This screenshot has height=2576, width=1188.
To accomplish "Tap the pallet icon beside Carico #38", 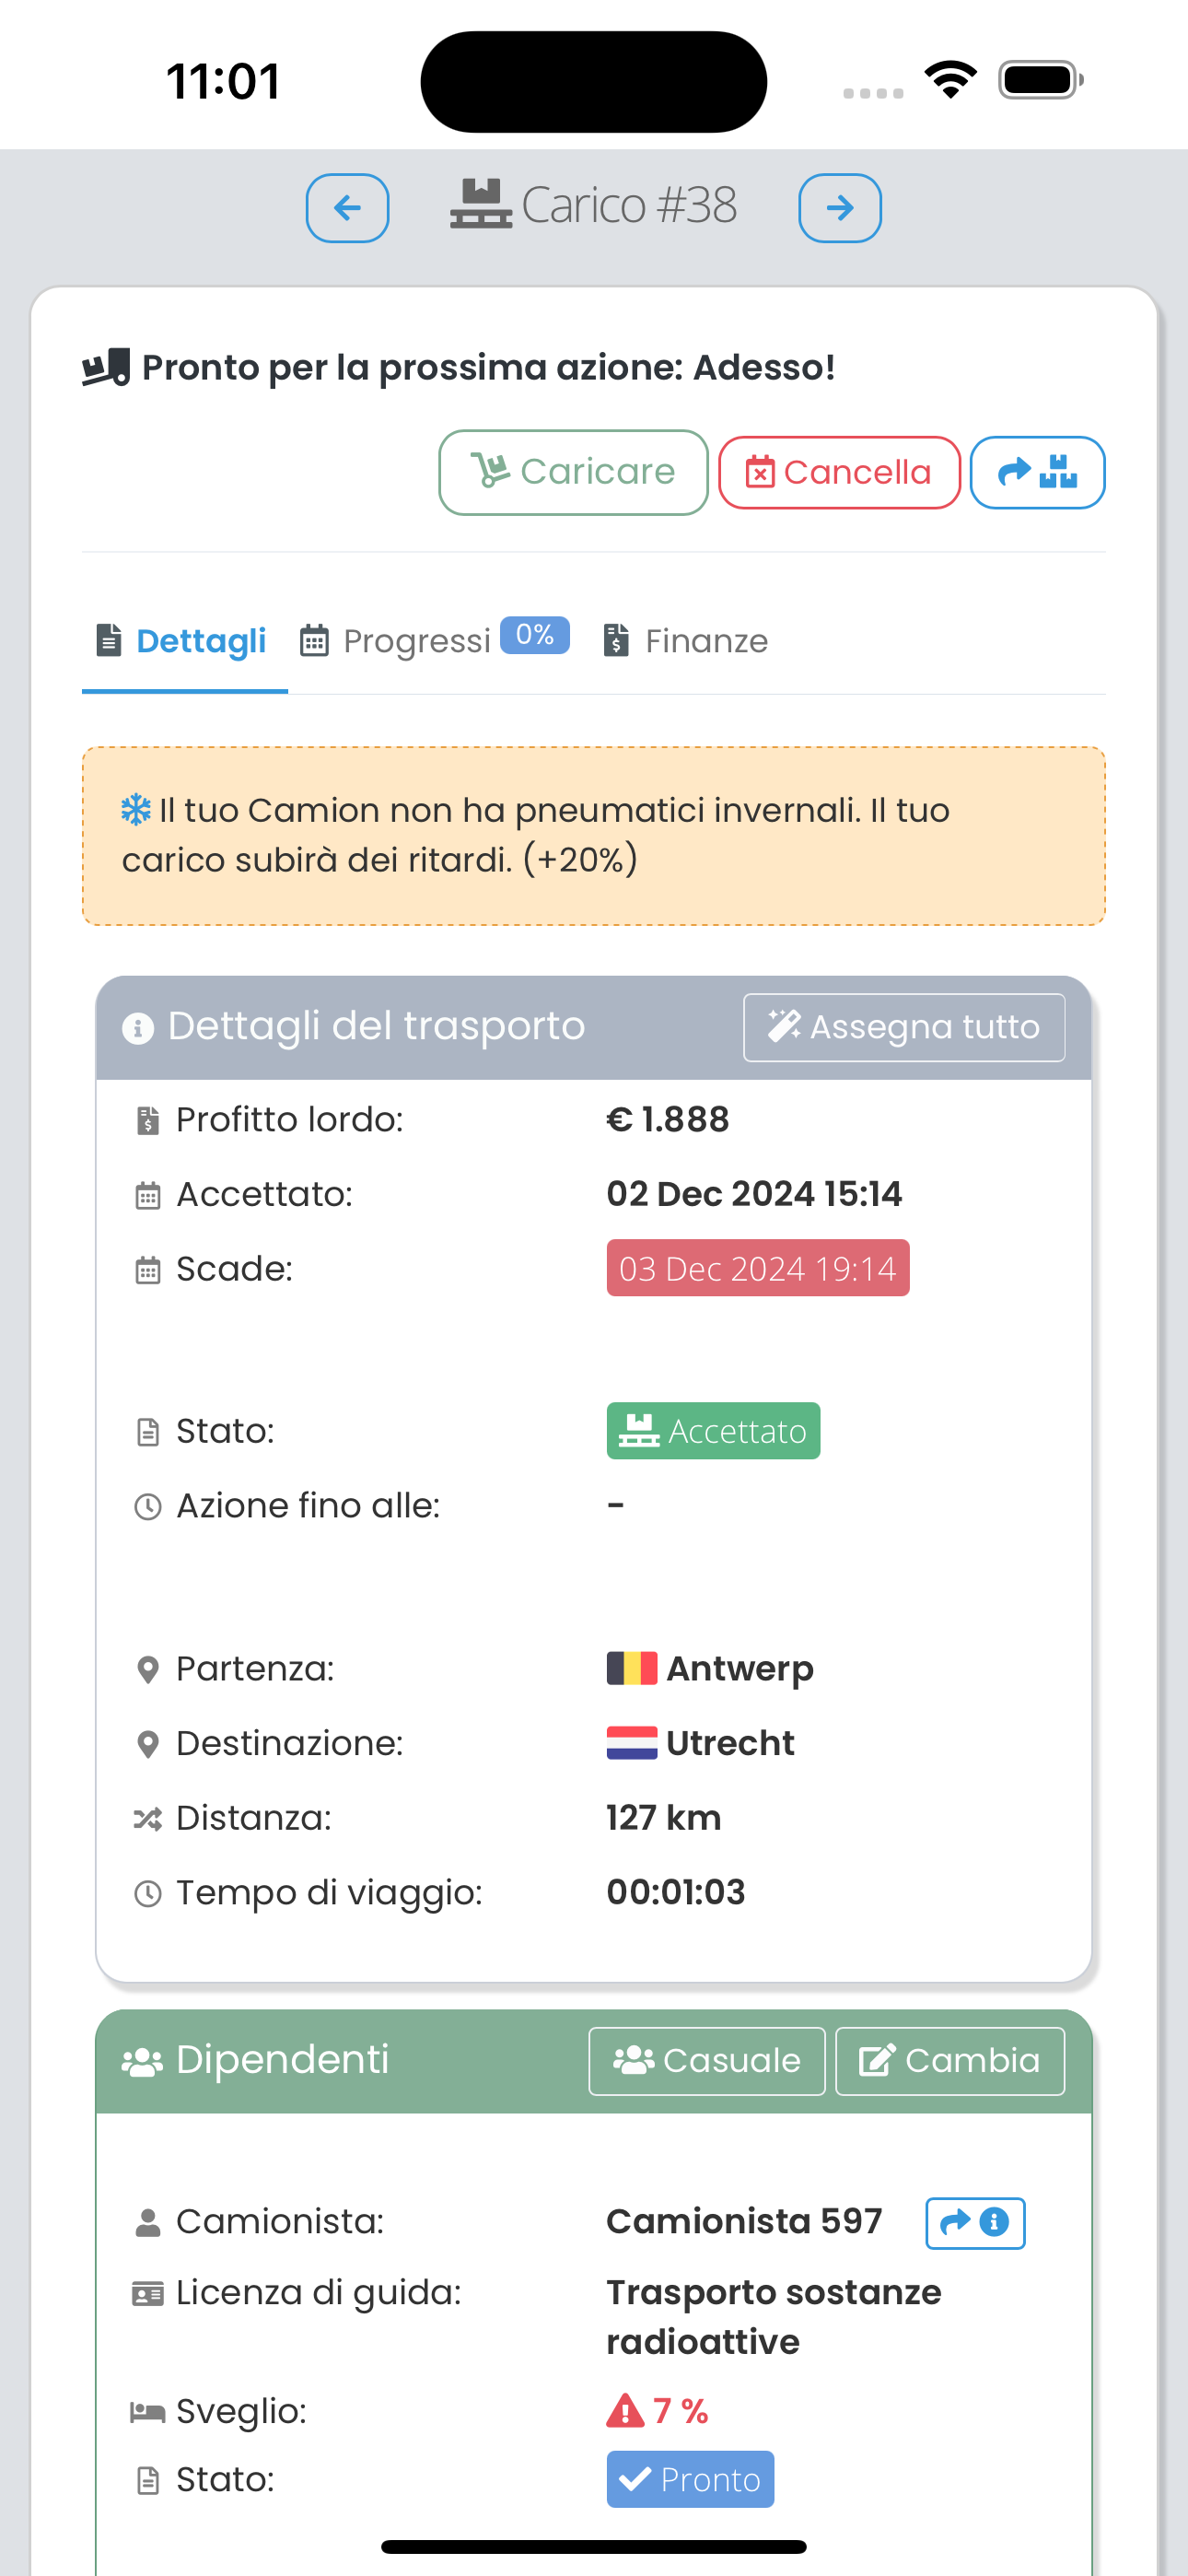I will [x=481, y=205].
